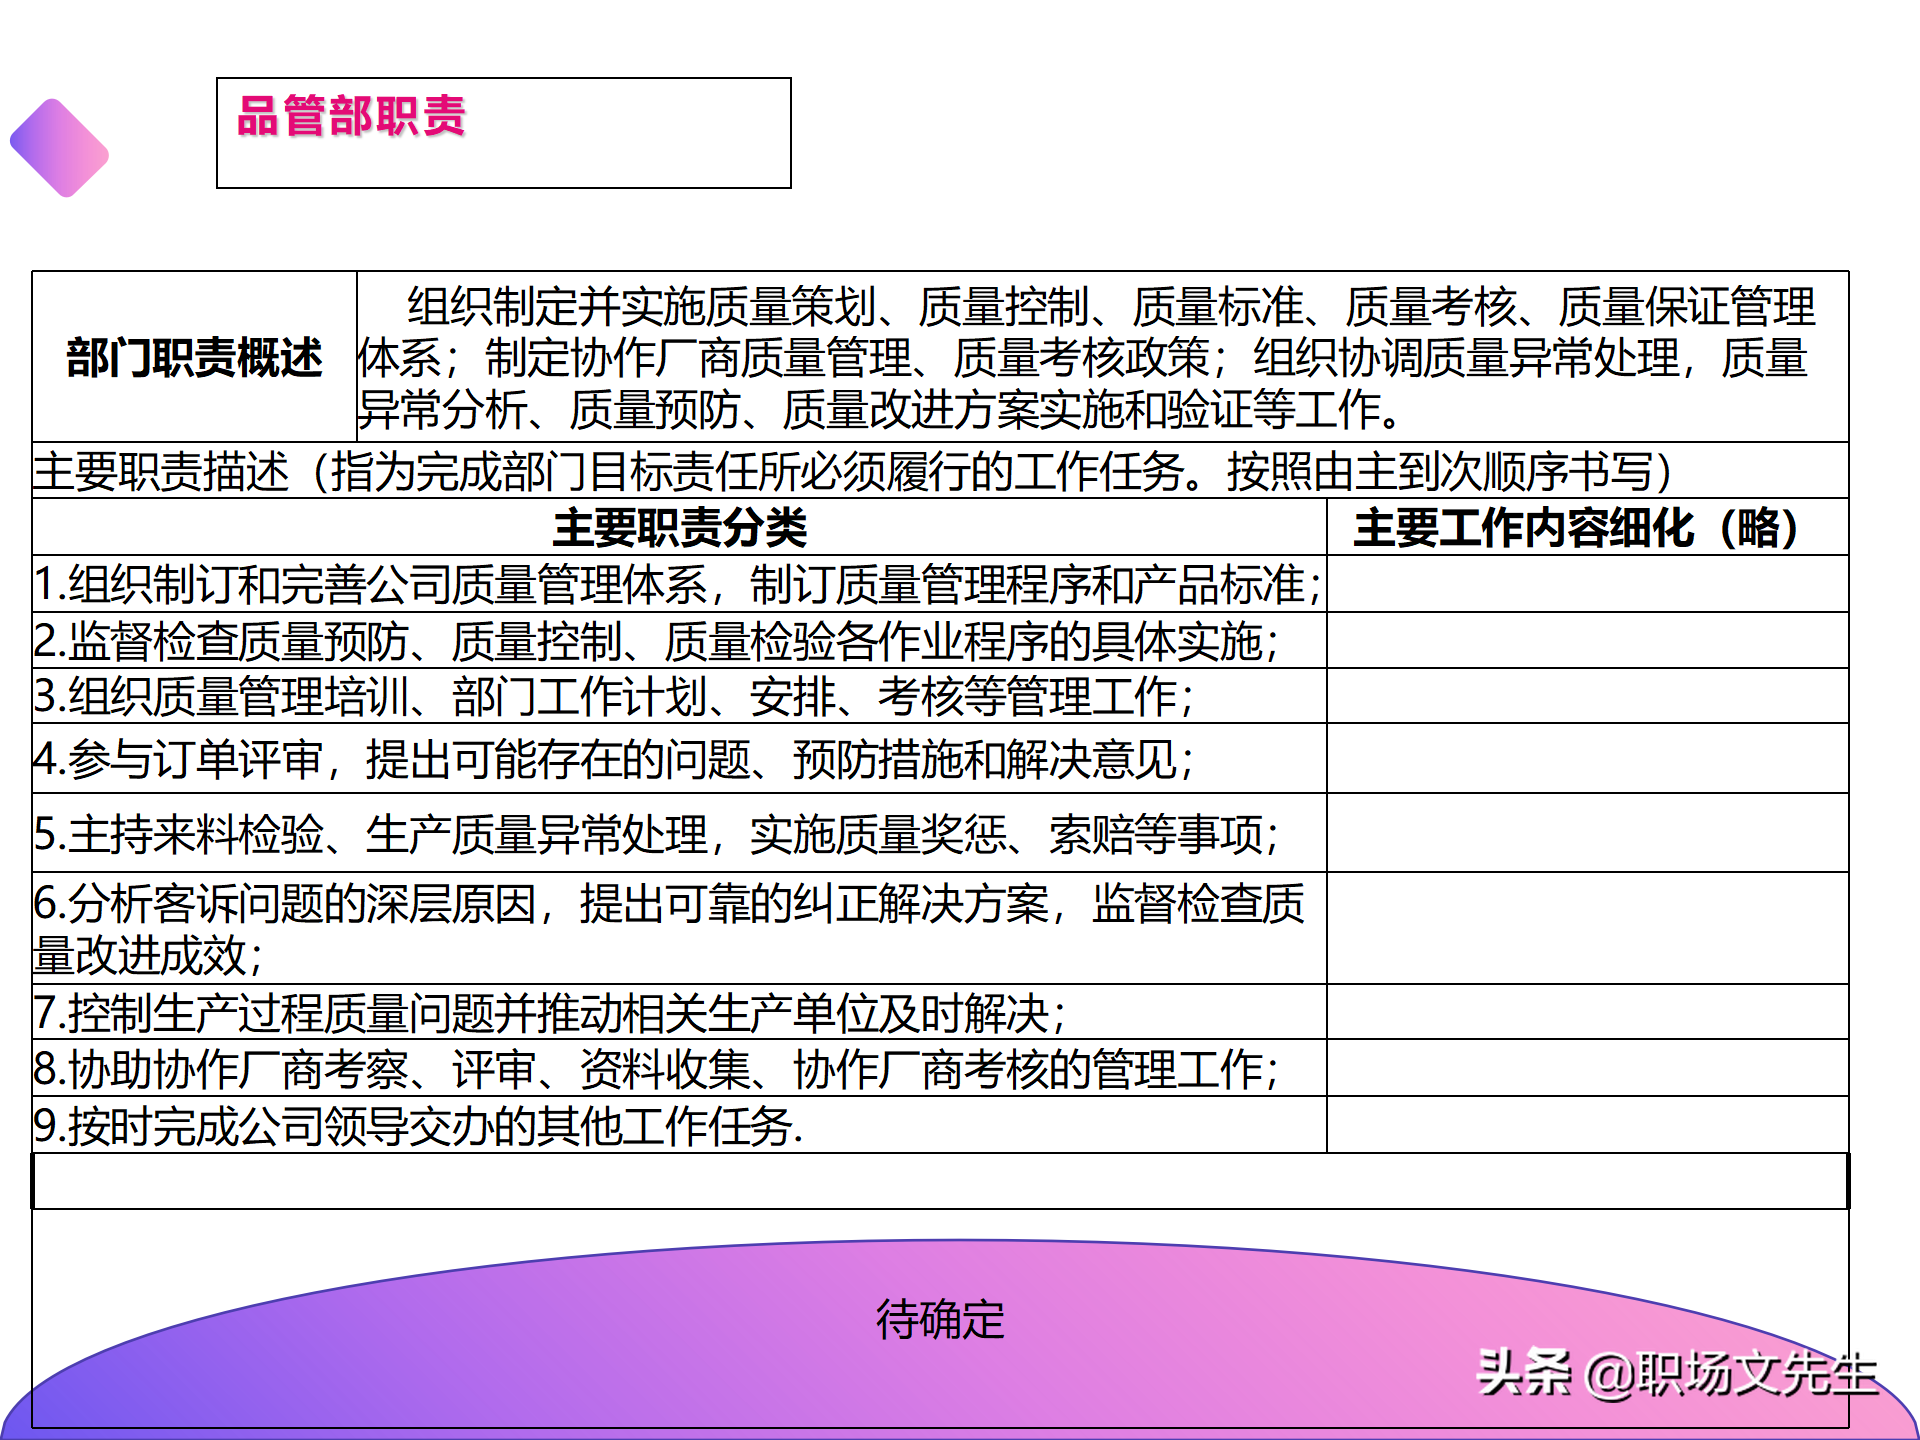Click row 8.协助协作厂商考察

[x=679, y=1068]
